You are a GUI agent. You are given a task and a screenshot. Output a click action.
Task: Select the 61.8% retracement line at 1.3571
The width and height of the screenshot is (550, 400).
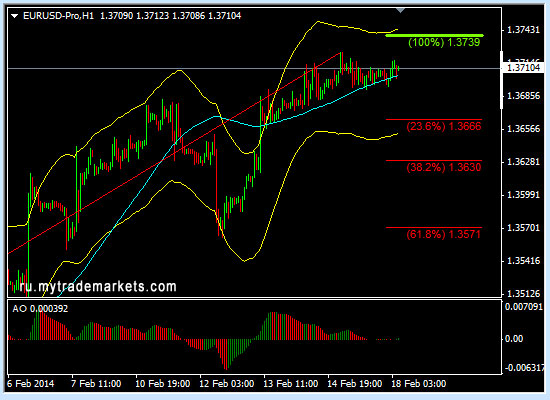coord(434,228)
